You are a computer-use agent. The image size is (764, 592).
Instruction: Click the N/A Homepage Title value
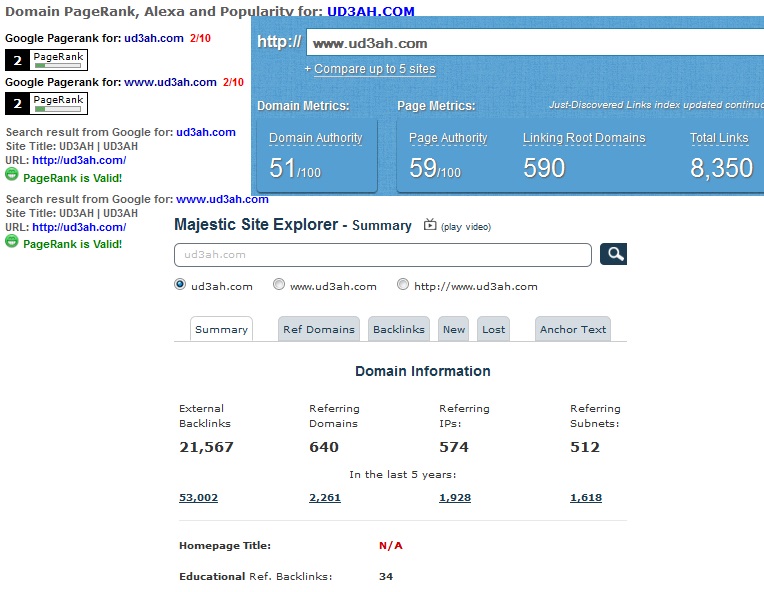tap(391, 546)
